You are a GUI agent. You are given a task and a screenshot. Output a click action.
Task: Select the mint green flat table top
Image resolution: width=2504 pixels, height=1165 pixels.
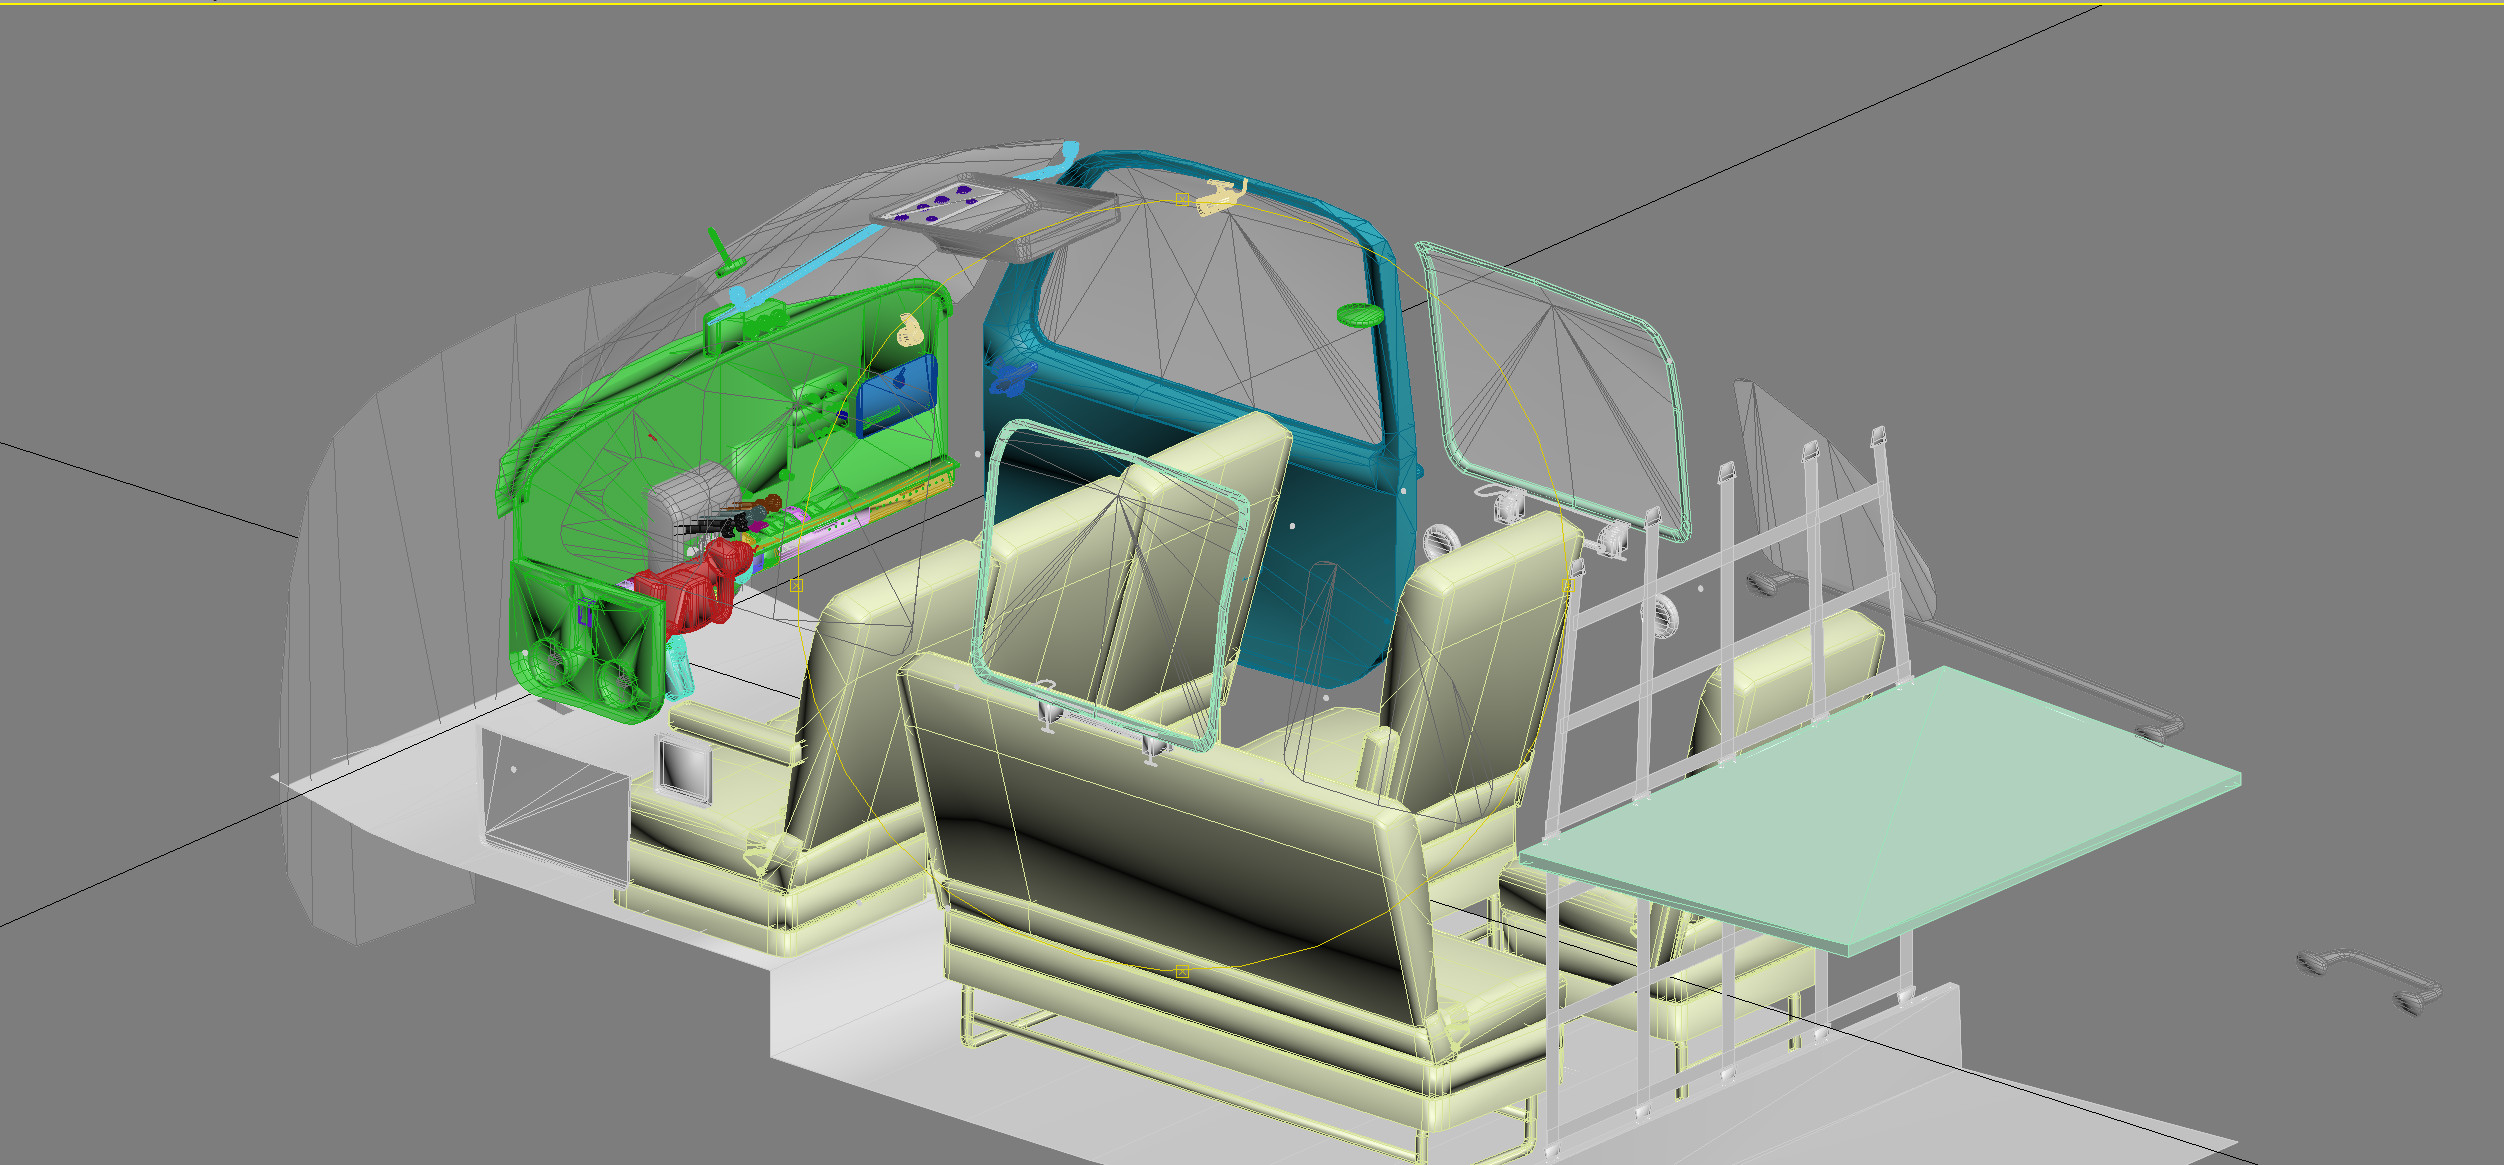coord(1880,810)
